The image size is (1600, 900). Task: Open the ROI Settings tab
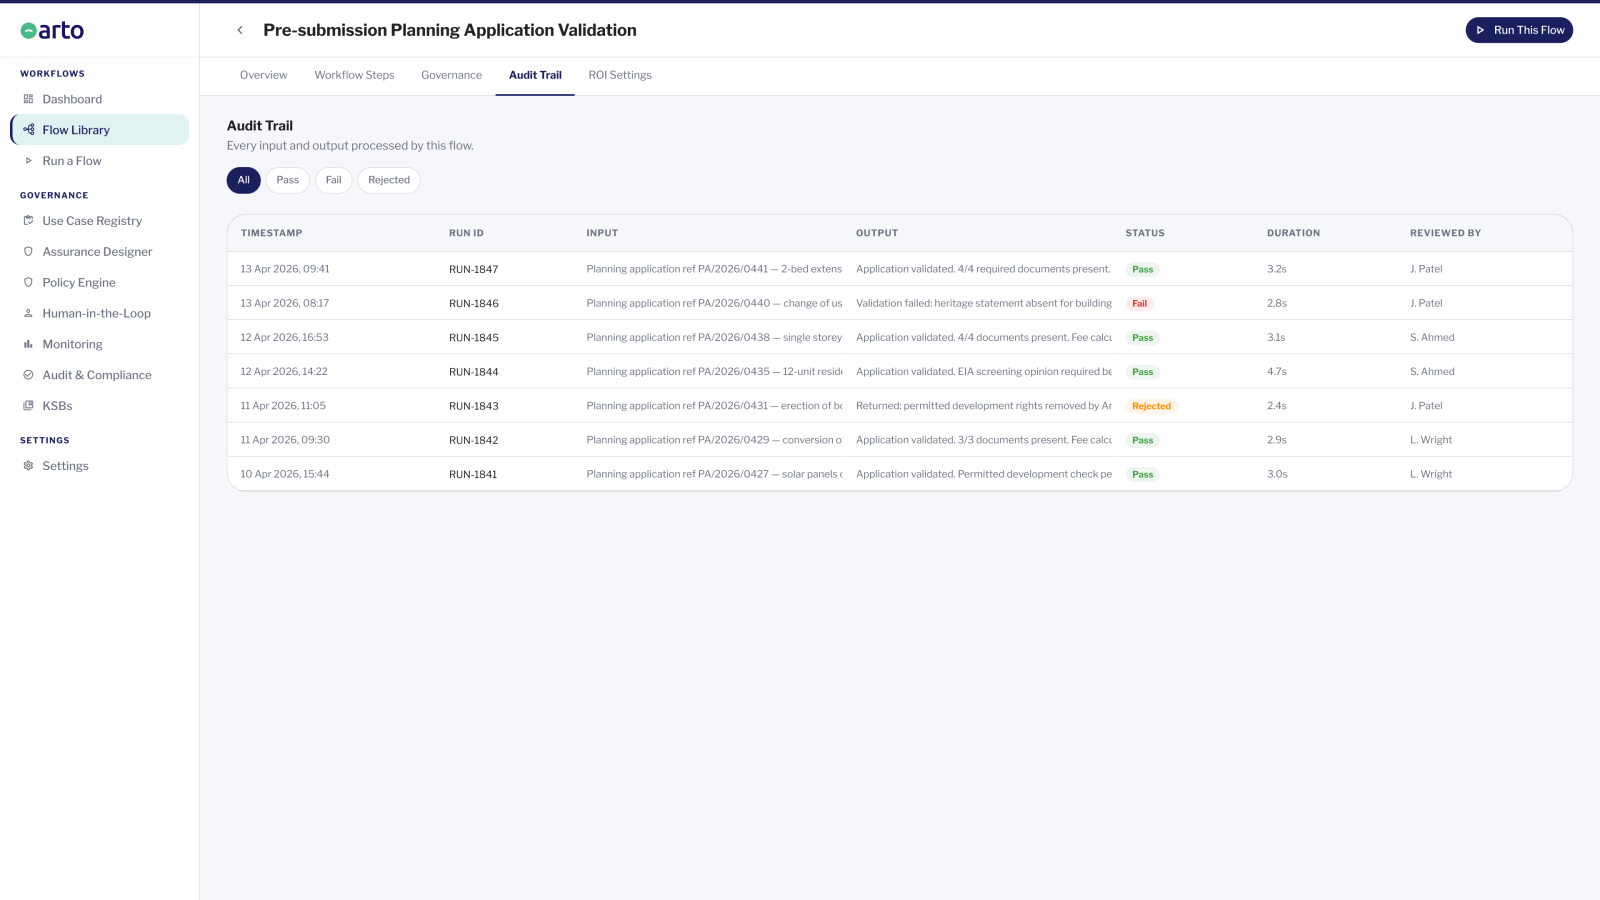[x=620, y=75]
